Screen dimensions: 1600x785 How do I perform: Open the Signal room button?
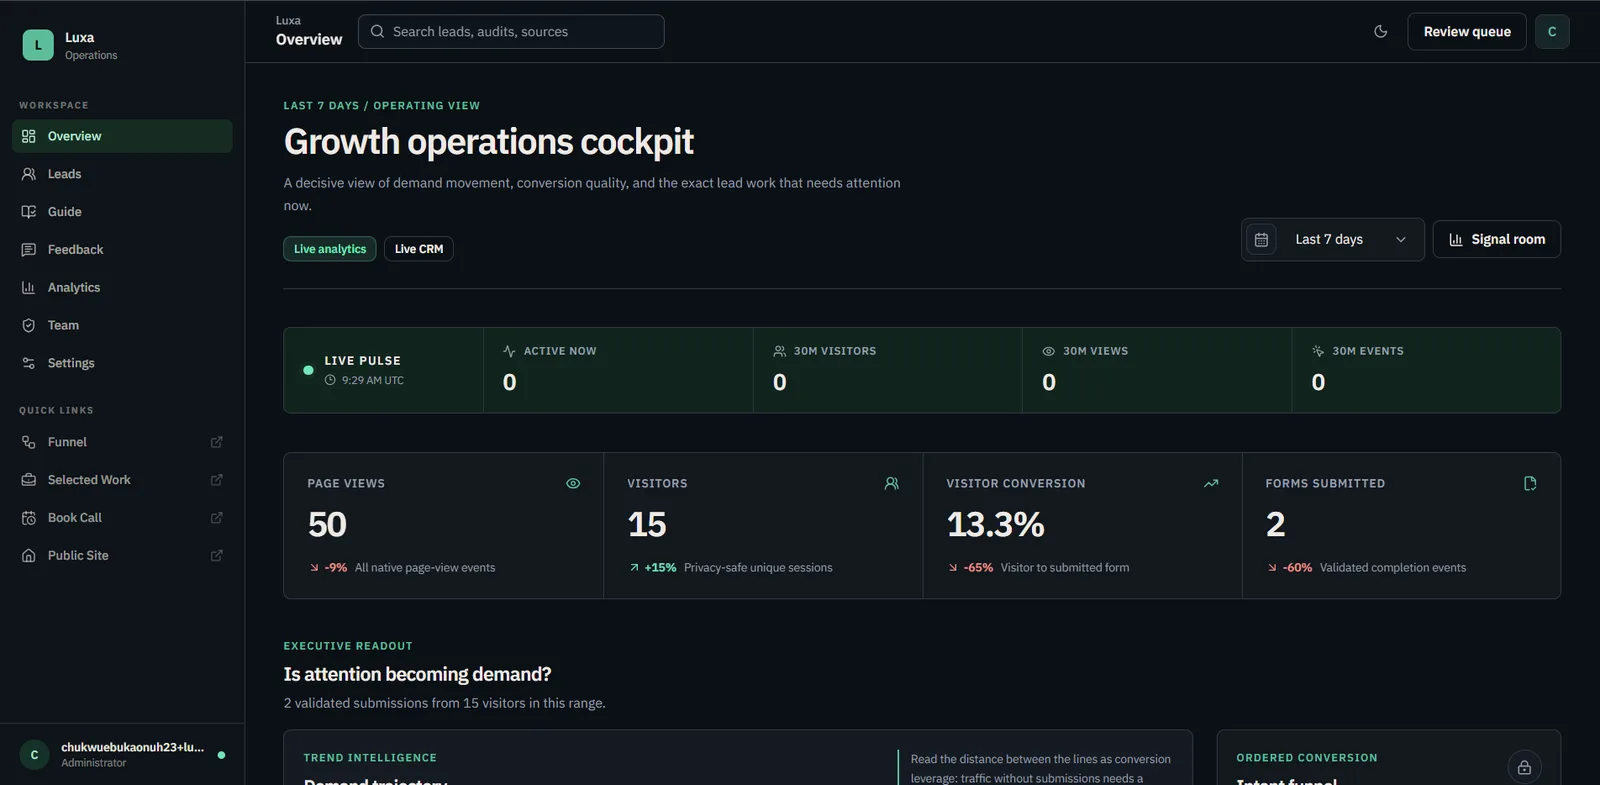click(1496, 240)
